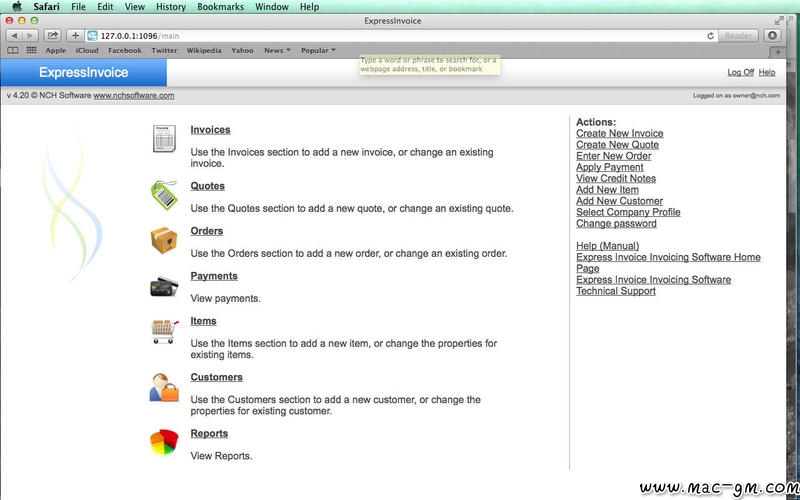Click the site favicon in address bar
Screen dimensions: 800x500
pos(92,36)
